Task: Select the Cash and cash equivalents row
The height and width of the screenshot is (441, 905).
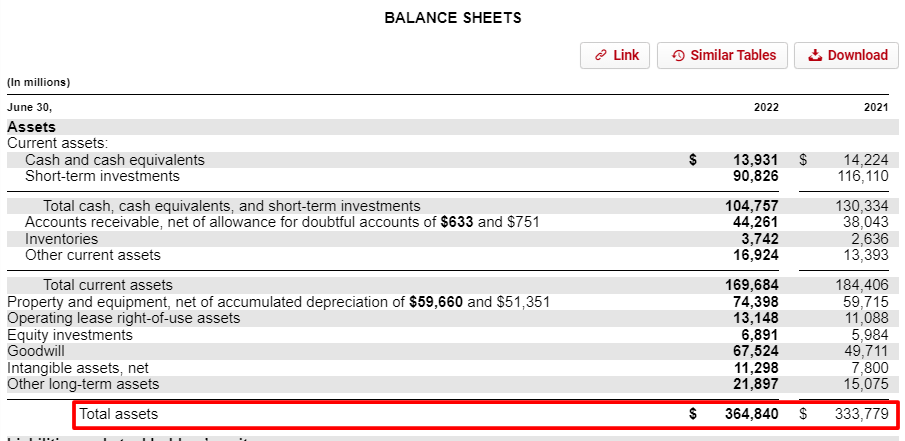Action: click(x=115, y=160)
